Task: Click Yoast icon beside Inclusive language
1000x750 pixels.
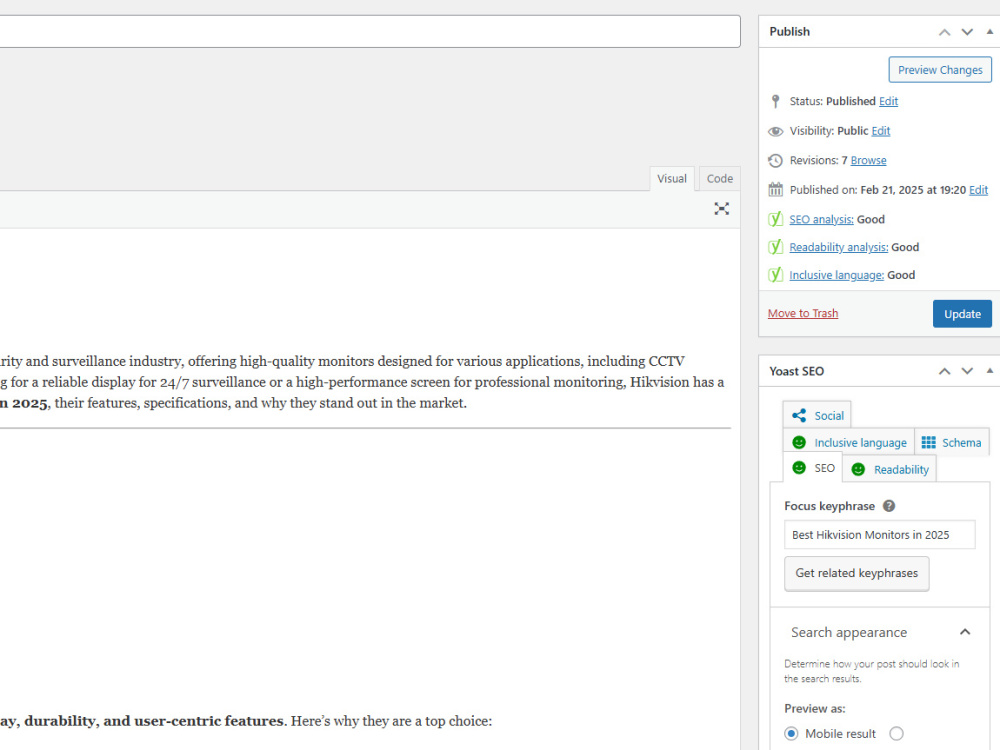Action: pos(775,275)
